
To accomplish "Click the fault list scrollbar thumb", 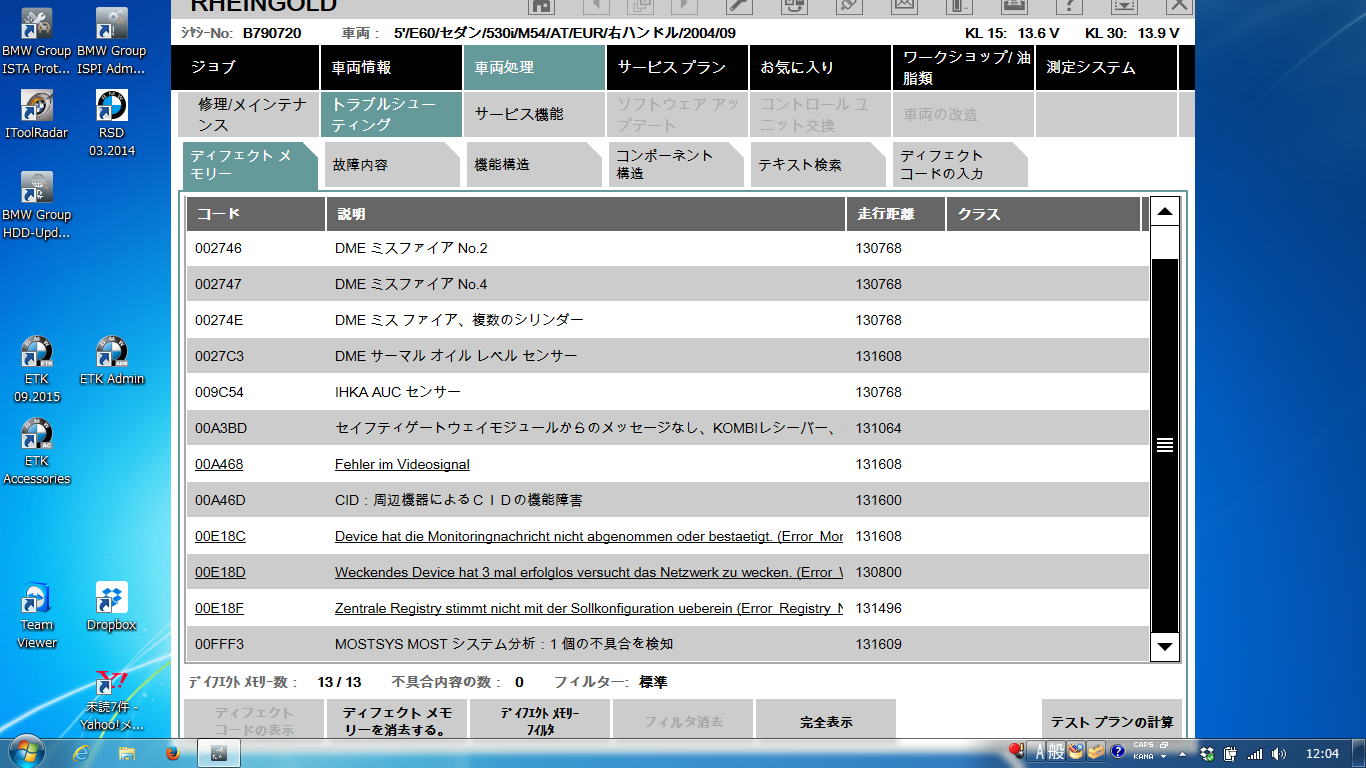I will pos(1165,446).
